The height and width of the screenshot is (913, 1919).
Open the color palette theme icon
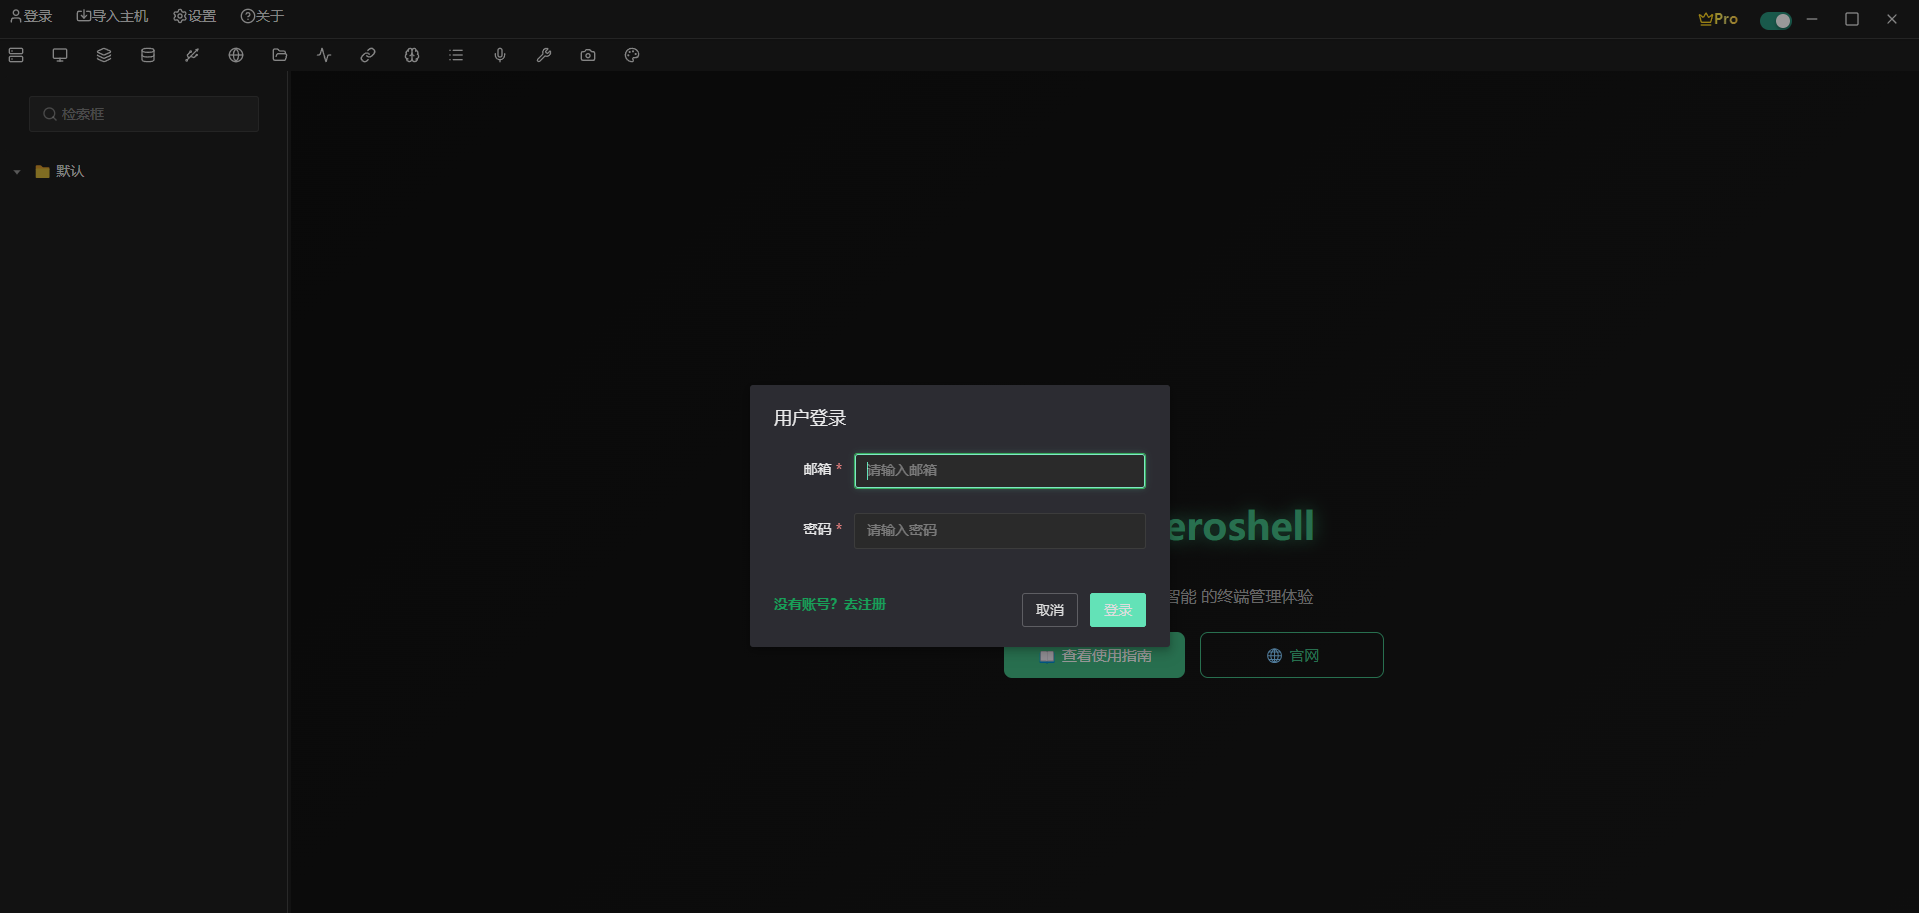[632, 55]
